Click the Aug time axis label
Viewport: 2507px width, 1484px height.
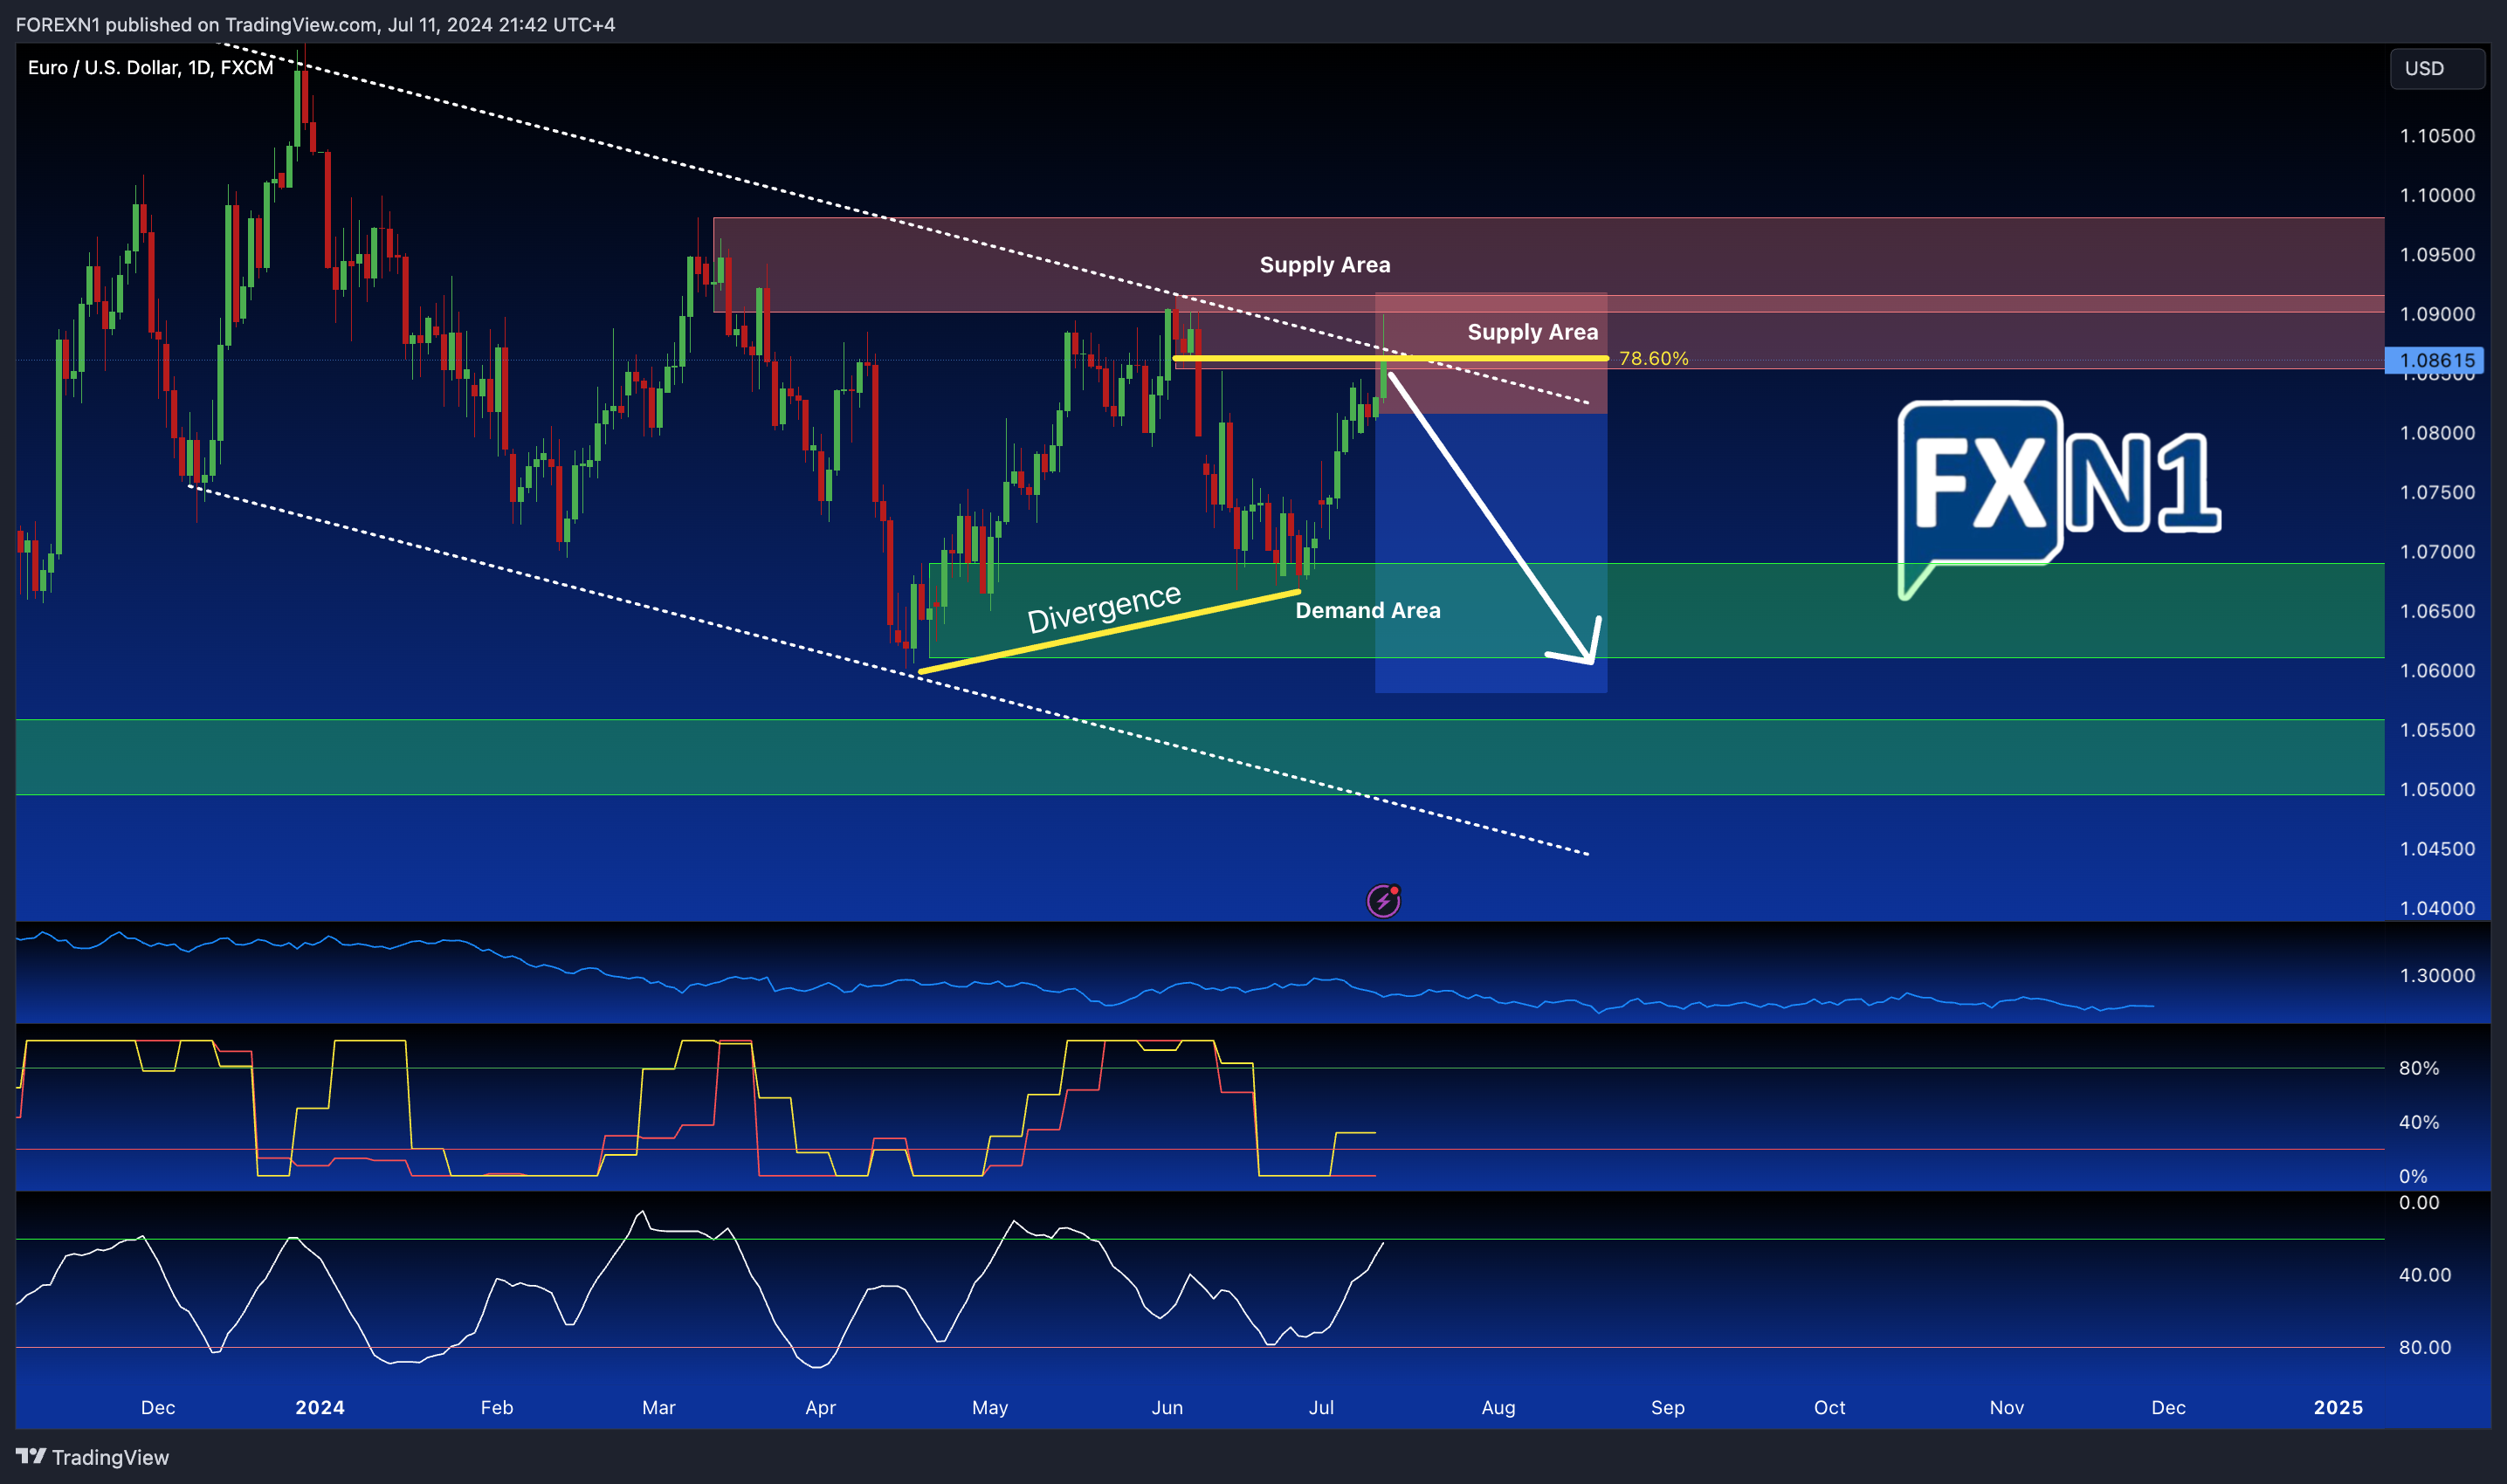[x=1498, y=1407]
